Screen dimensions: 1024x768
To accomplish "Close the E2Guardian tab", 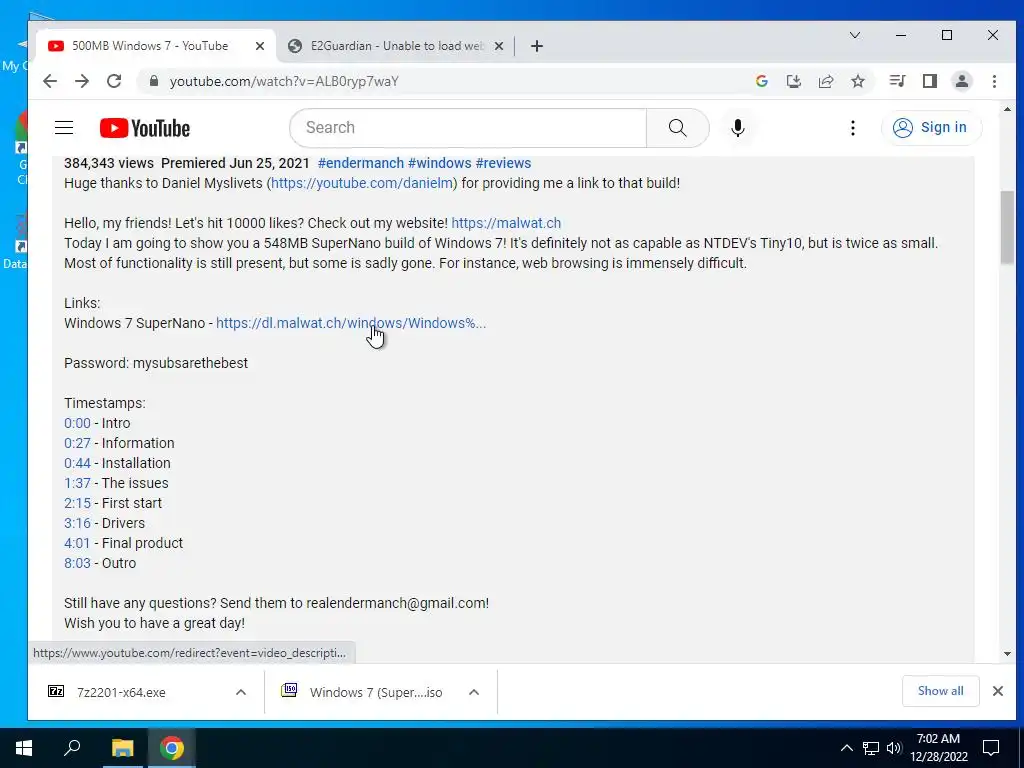I will 498,46.
